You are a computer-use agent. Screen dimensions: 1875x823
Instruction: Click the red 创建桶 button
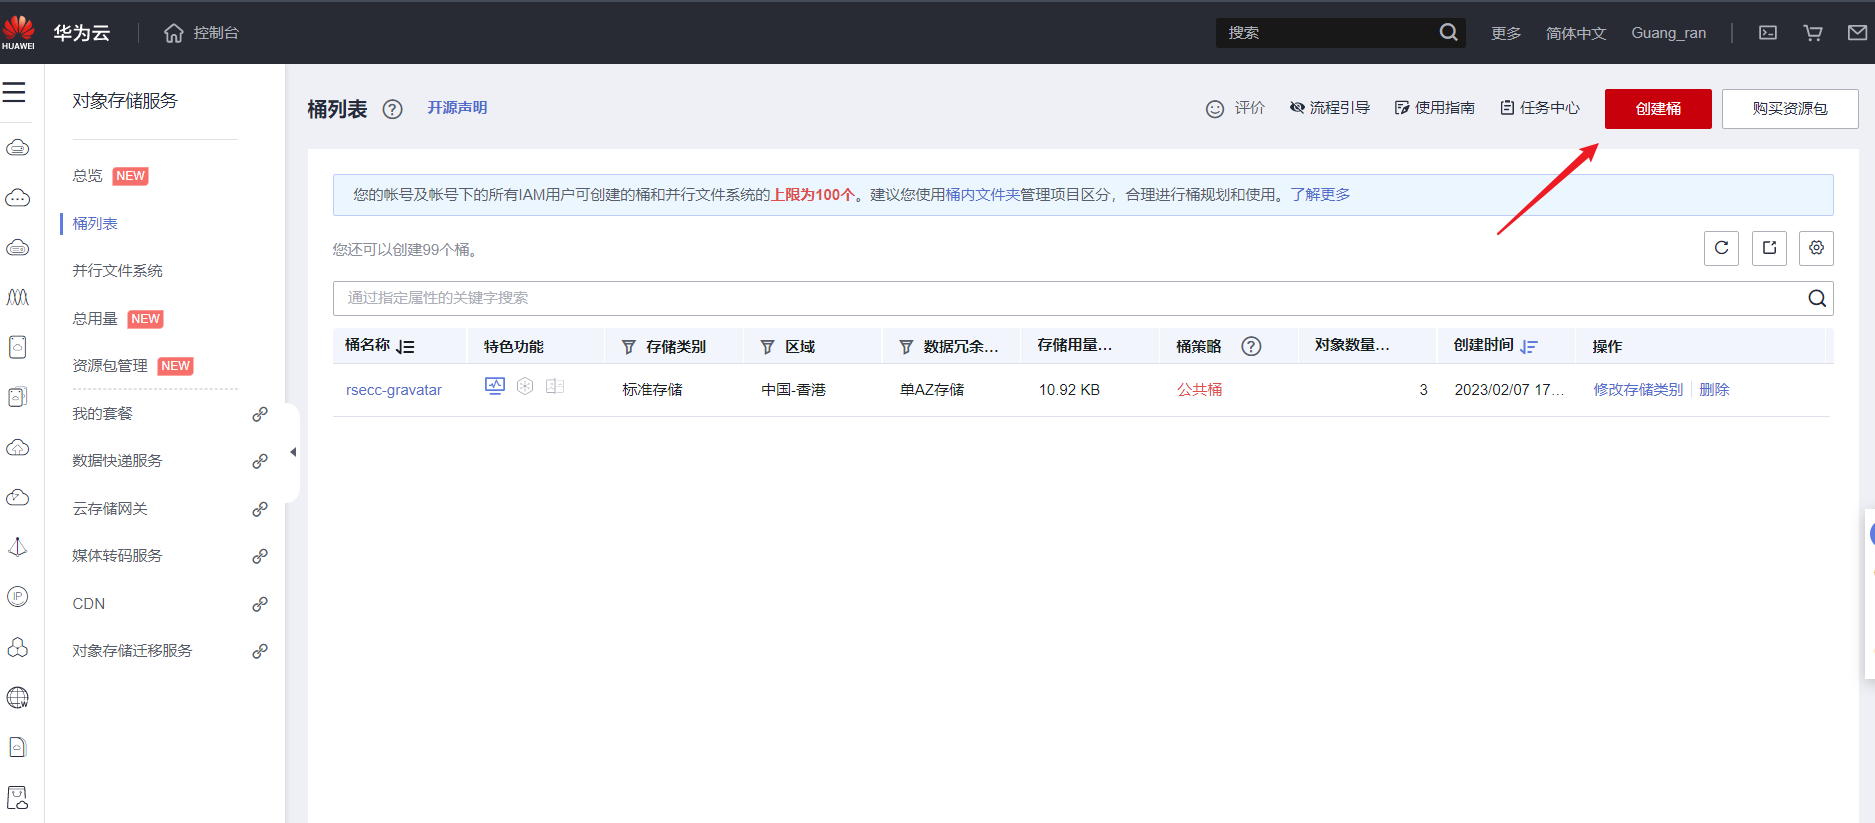click(x=1658, y=109)
